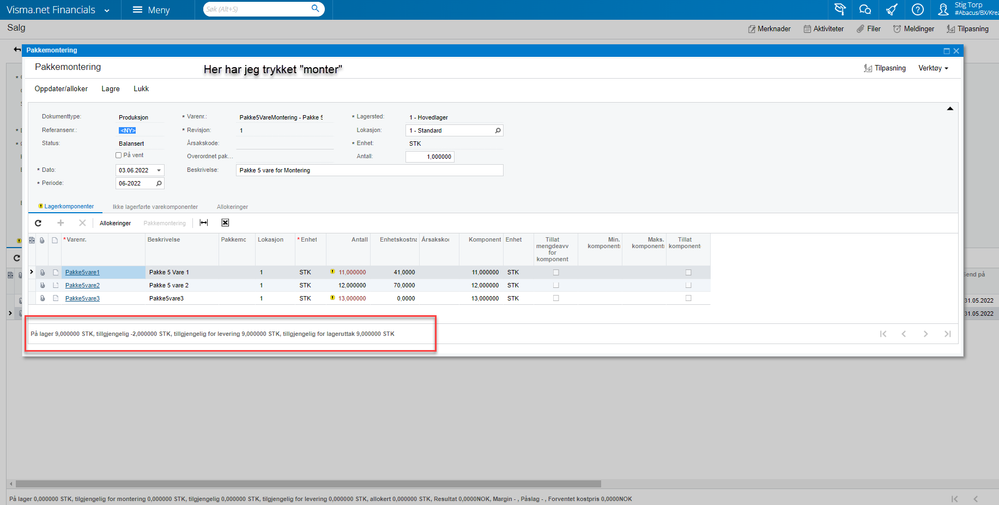Switch to the Allokeringer tab
The width and height of the screenshot is (999, 505).
[x=232, y=207]
